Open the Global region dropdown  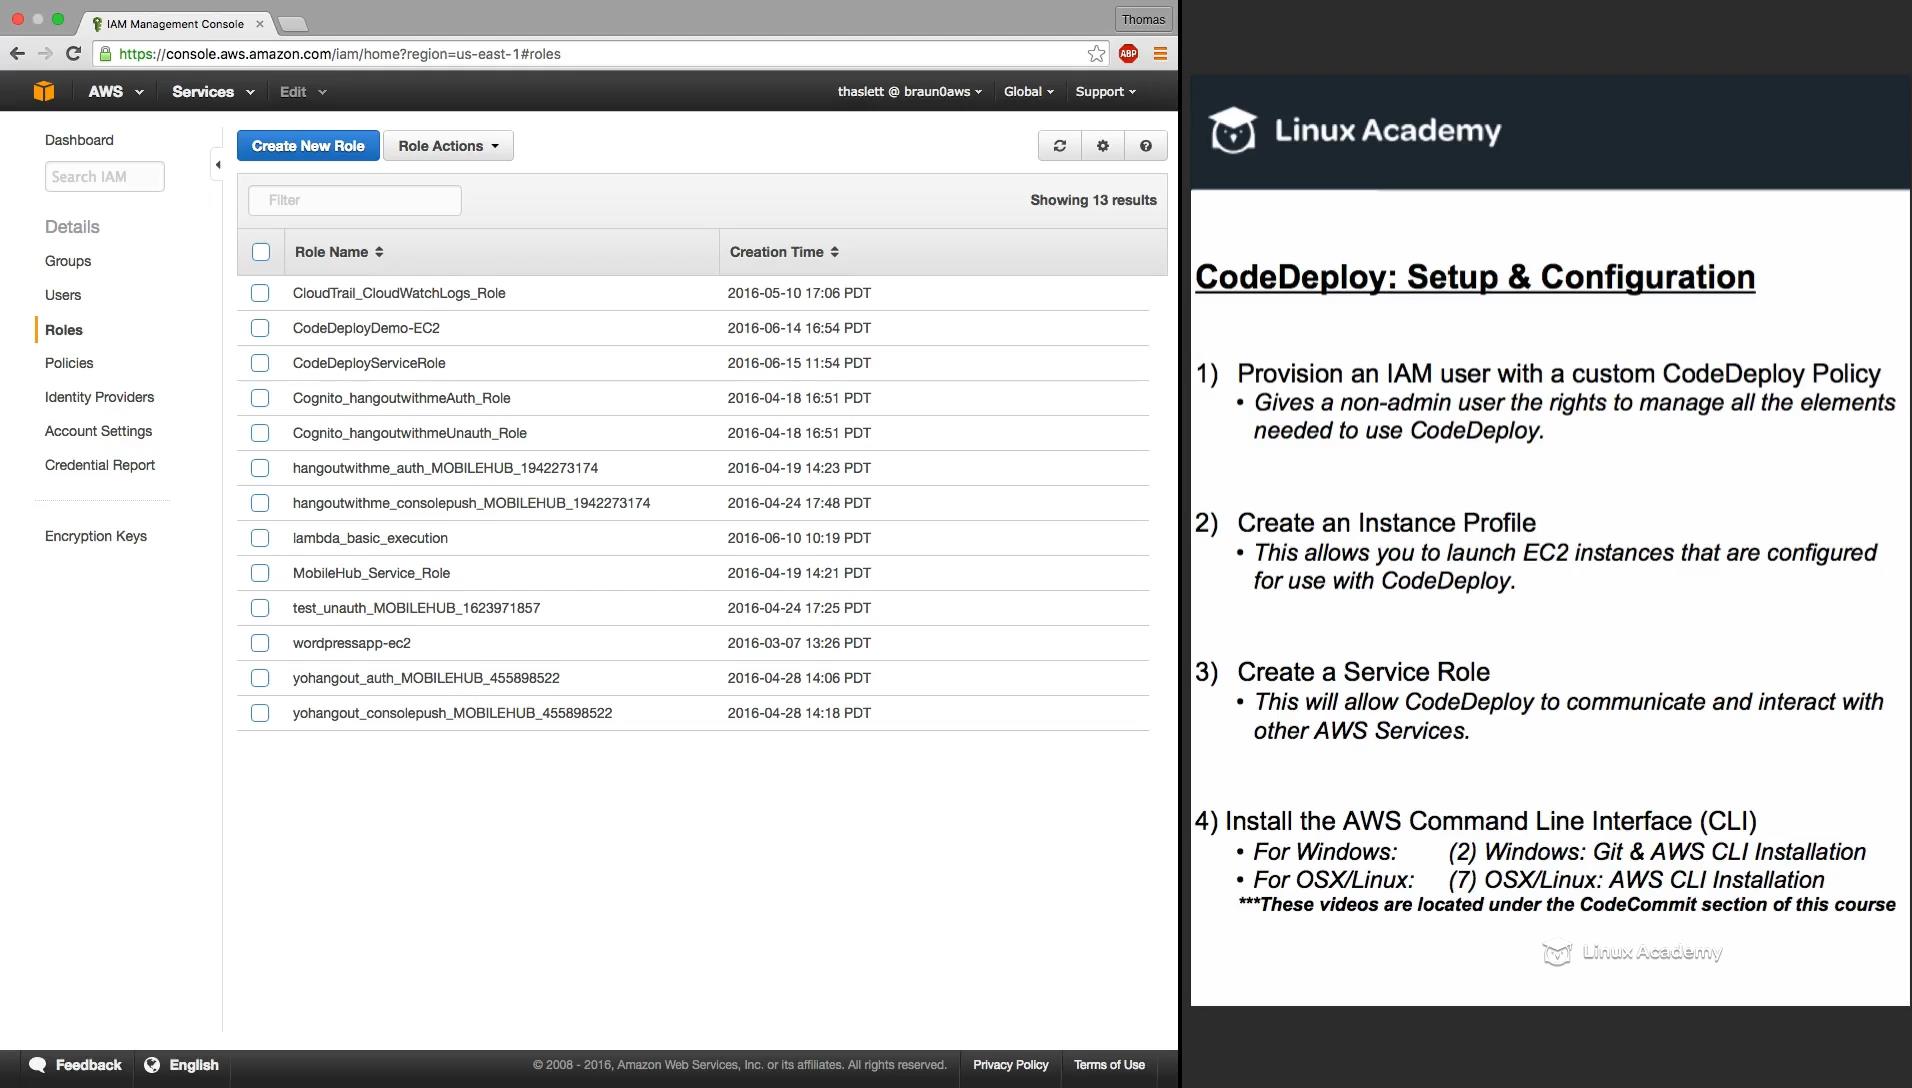(x=1029, y=91)
